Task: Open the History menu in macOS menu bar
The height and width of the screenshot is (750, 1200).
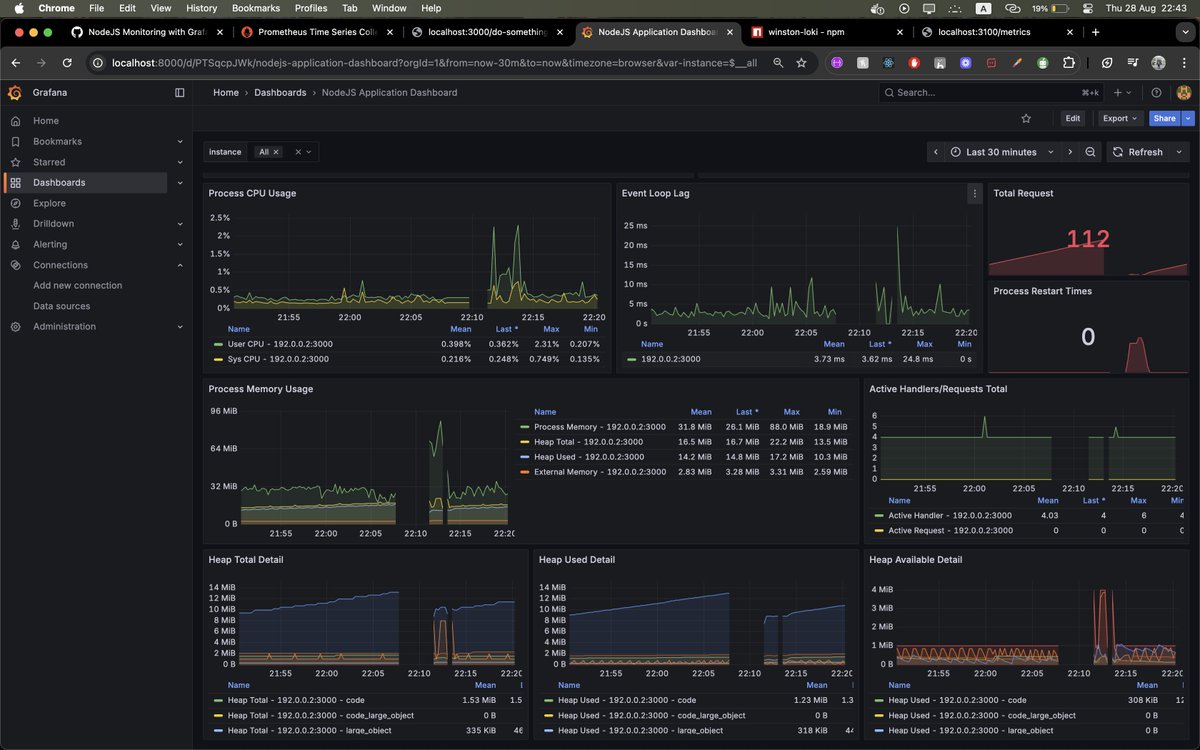Action: (x=201, y=8)
